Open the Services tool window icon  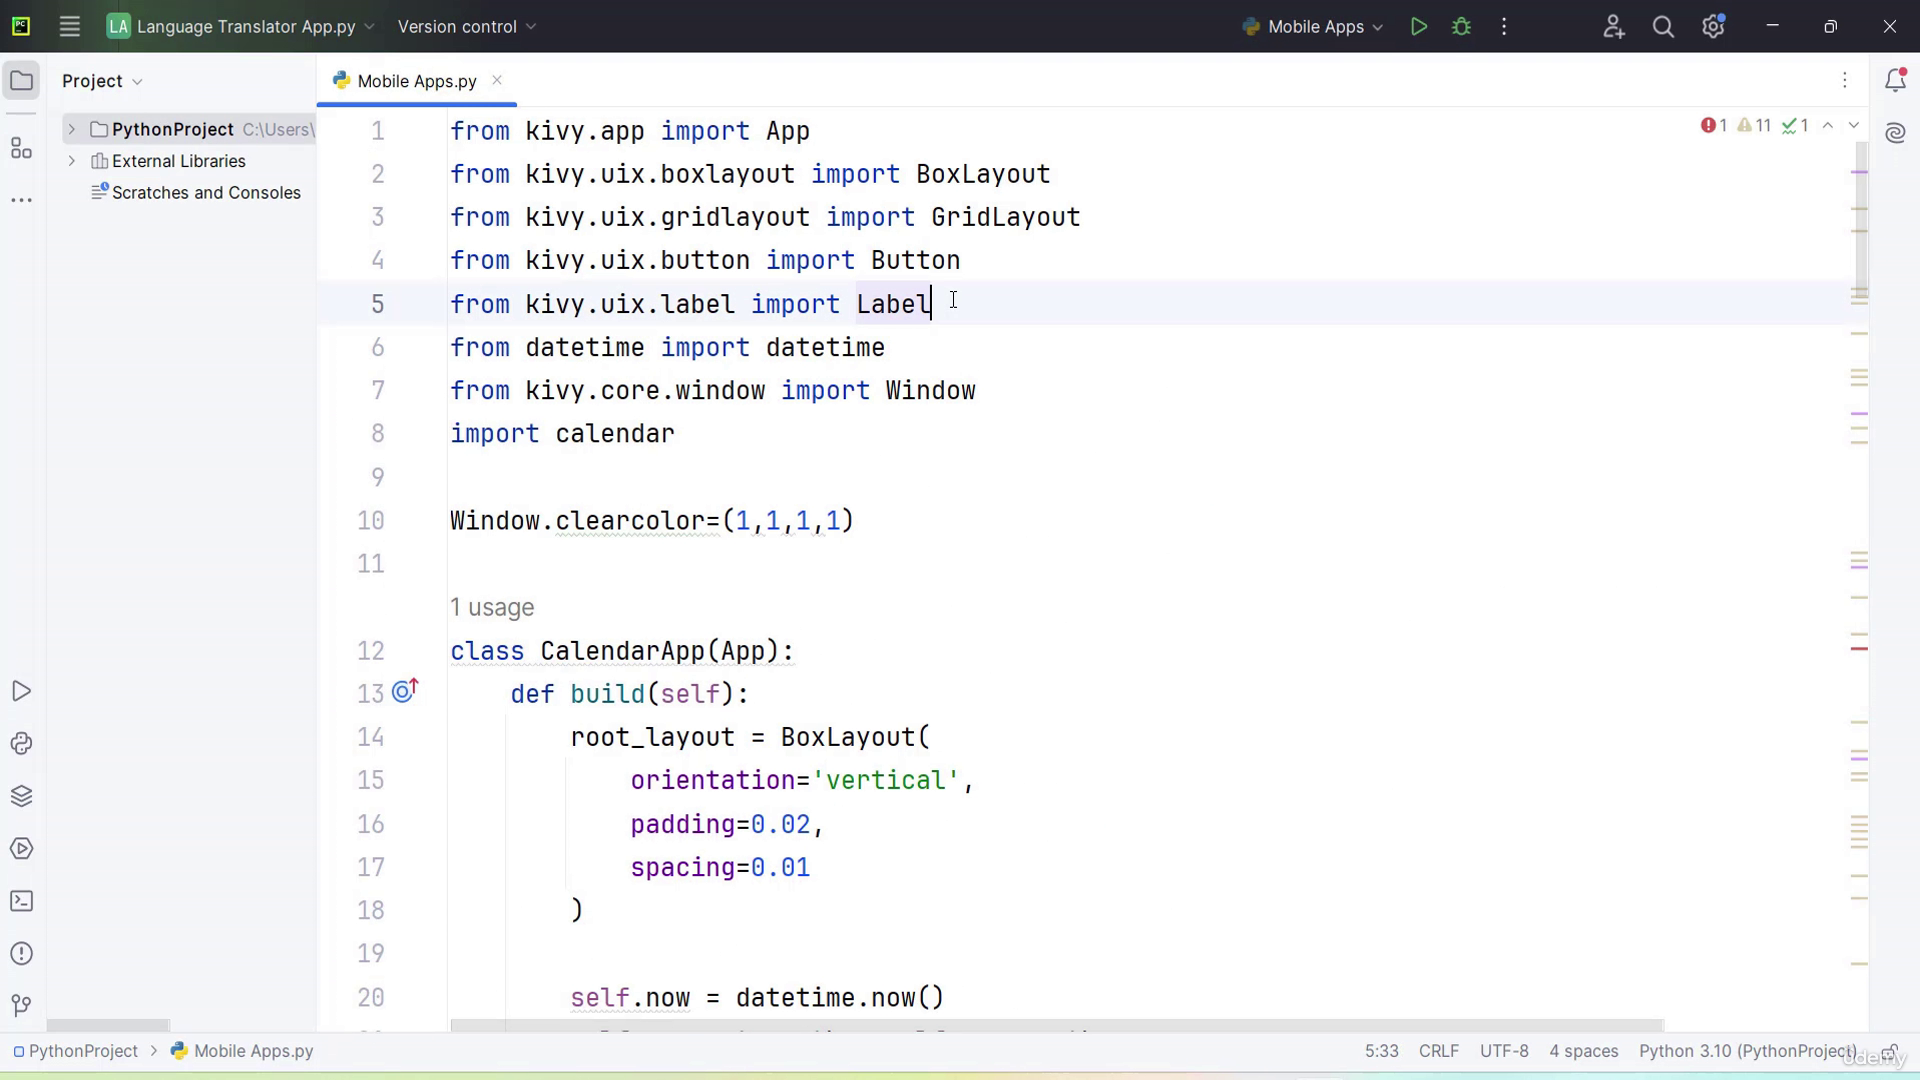(x=21, y=849)
